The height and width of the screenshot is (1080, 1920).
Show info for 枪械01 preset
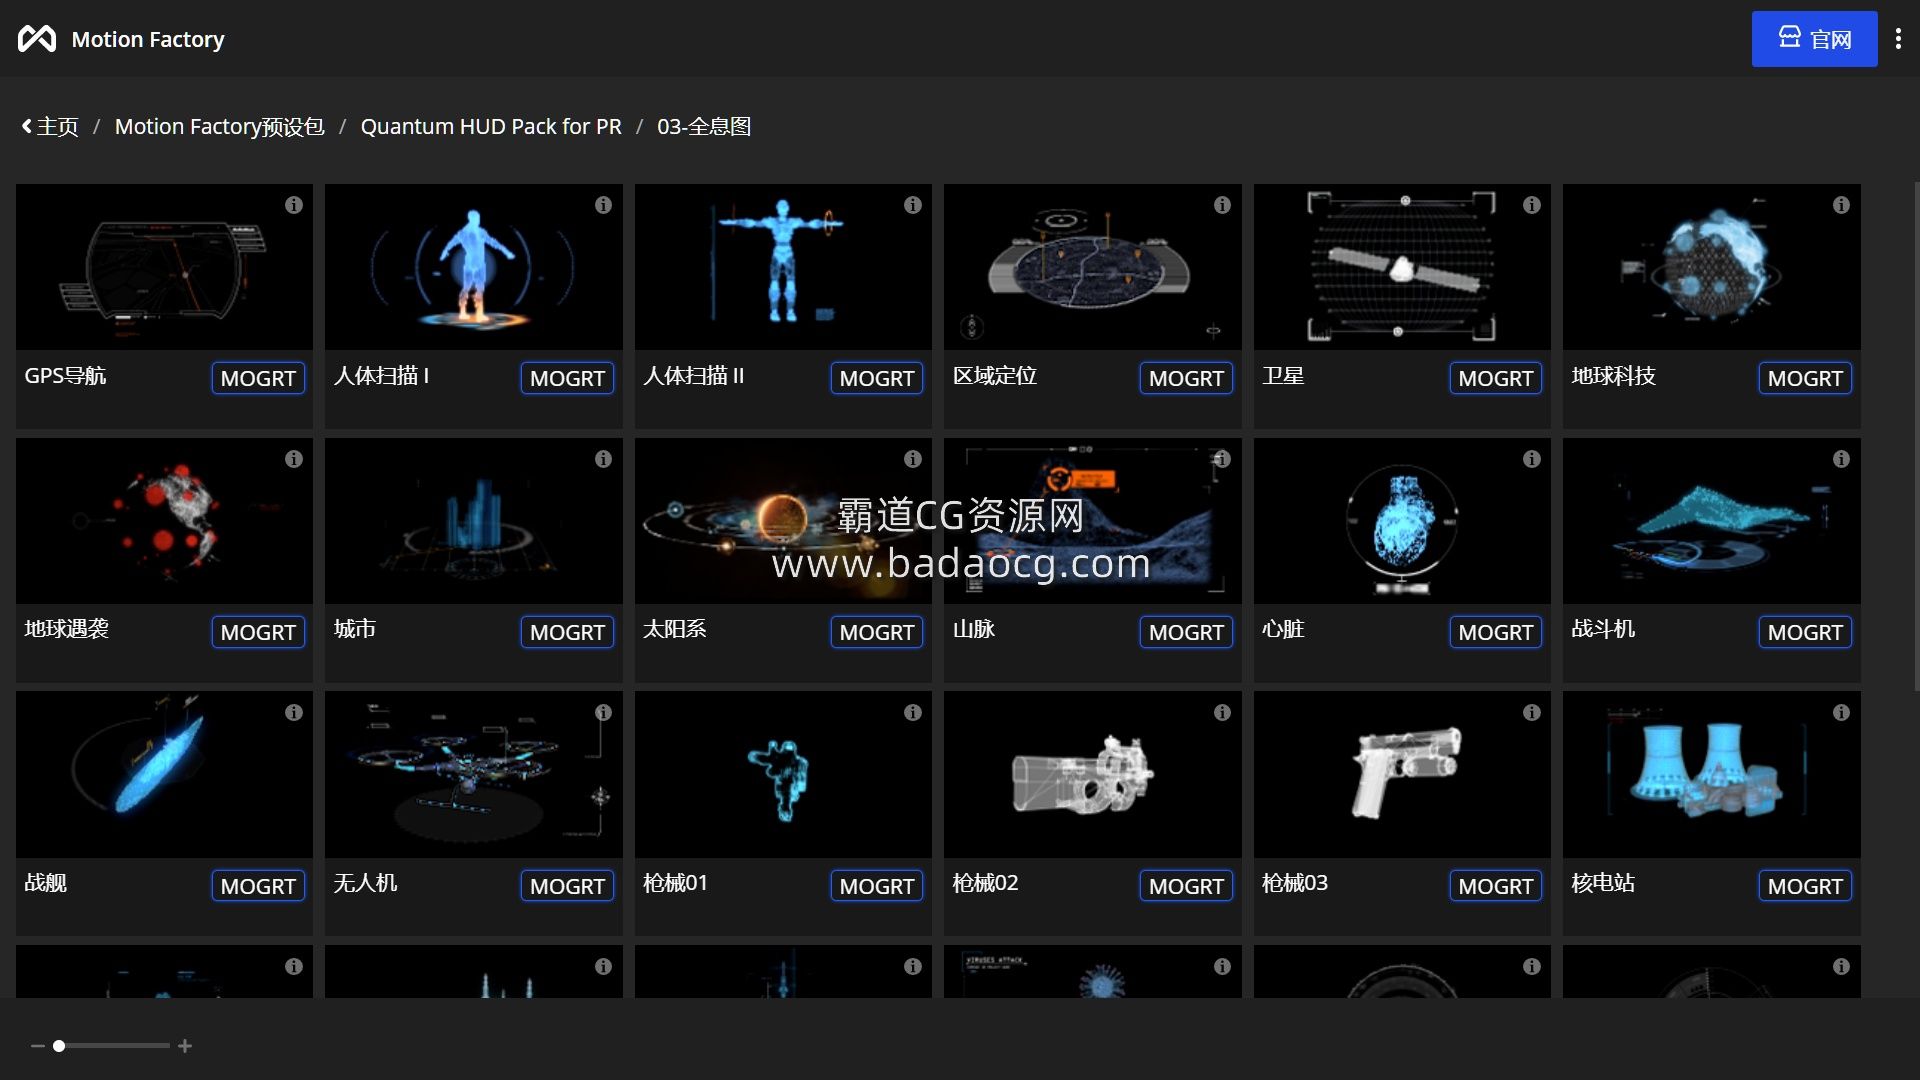[912, 713]
